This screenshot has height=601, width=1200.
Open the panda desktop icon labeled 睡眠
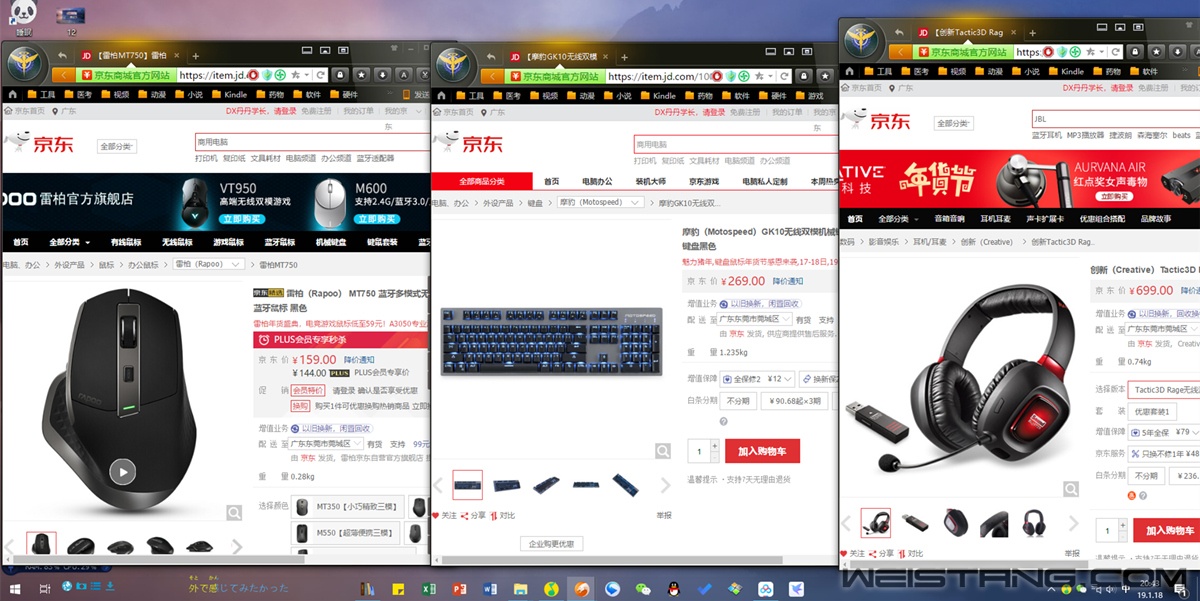(23, 18)
